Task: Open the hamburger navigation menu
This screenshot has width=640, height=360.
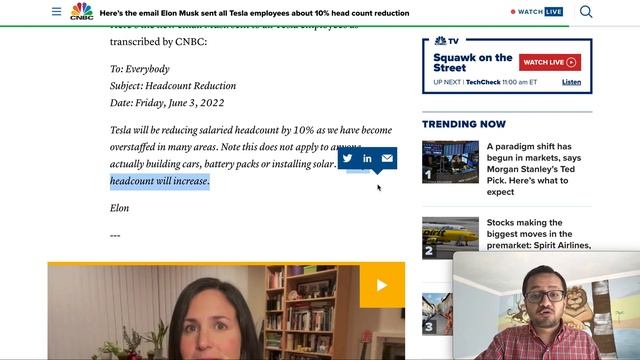Action: tap(56, 11)
